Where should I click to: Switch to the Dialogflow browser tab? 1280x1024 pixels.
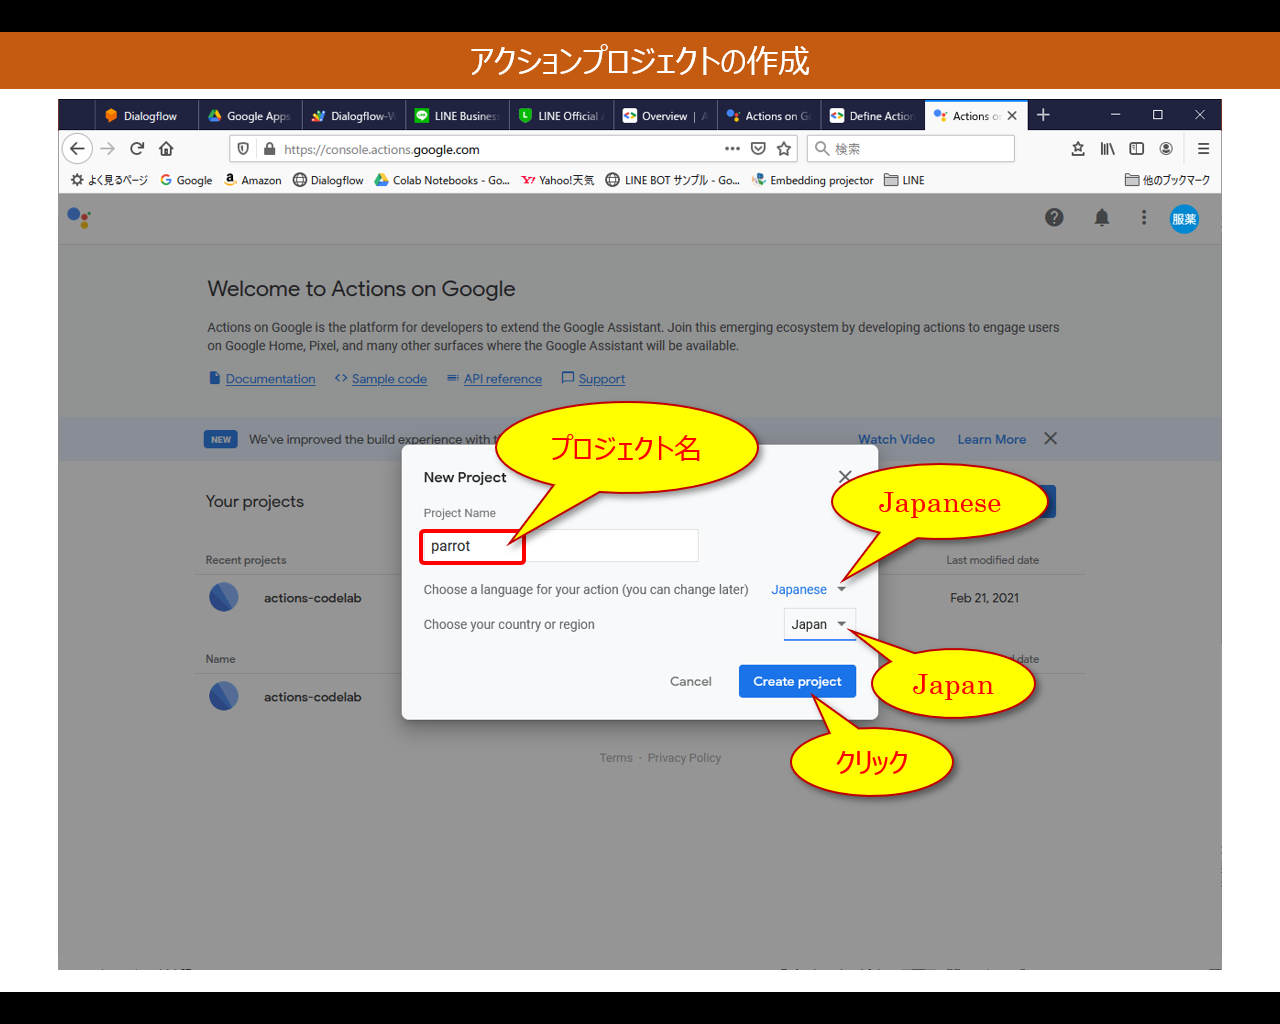[x=146, y=116]
